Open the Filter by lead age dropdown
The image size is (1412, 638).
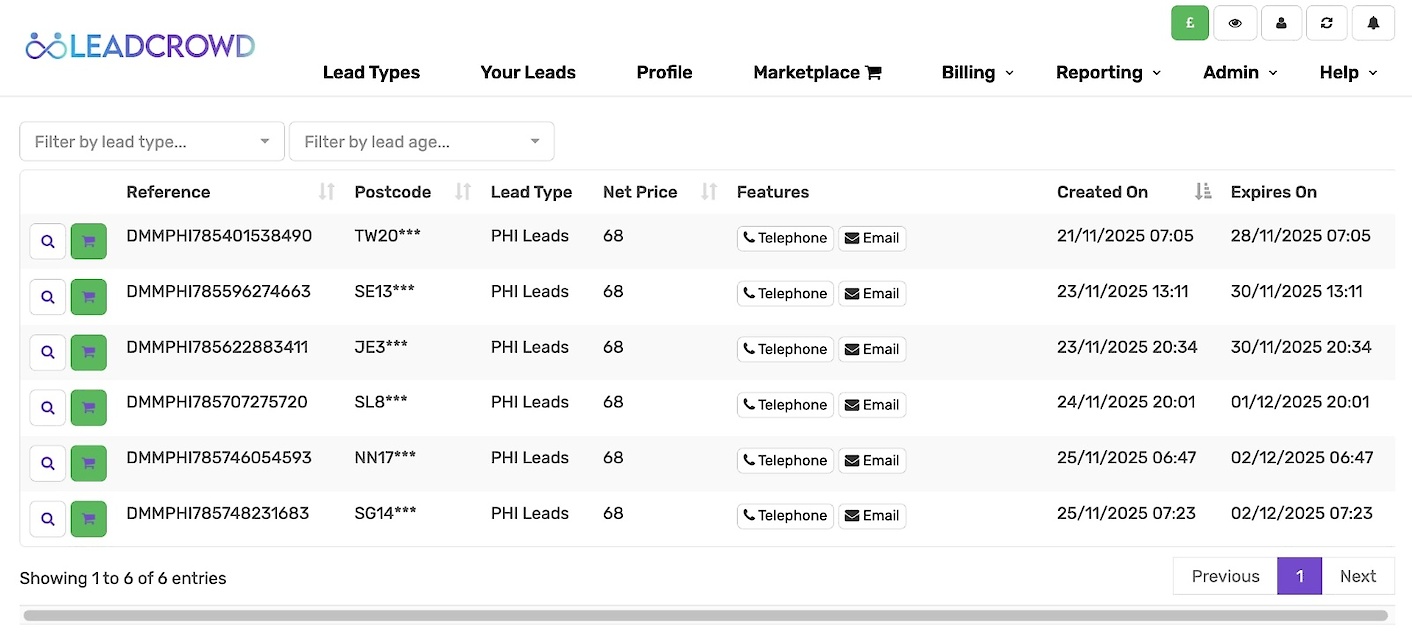pos(421,142)
